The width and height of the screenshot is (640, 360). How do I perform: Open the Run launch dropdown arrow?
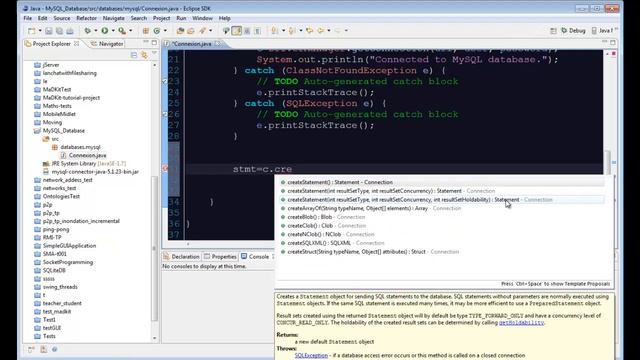tap(113, 31)
